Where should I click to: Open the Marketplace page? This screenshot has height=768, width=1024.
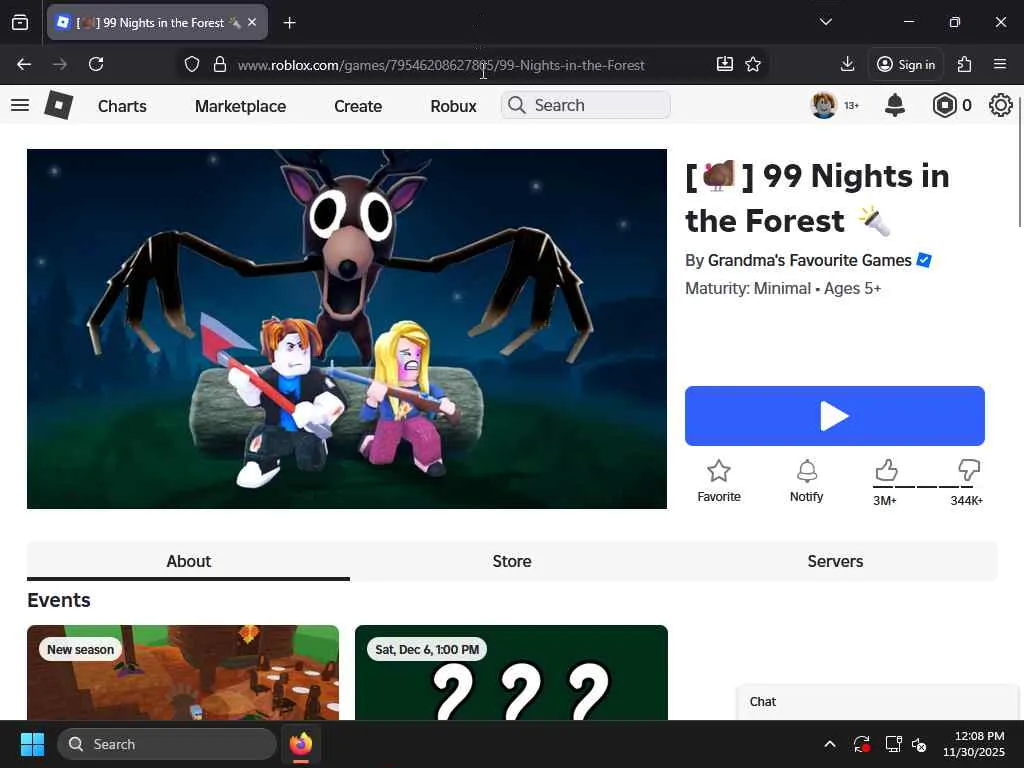point(240,106)
